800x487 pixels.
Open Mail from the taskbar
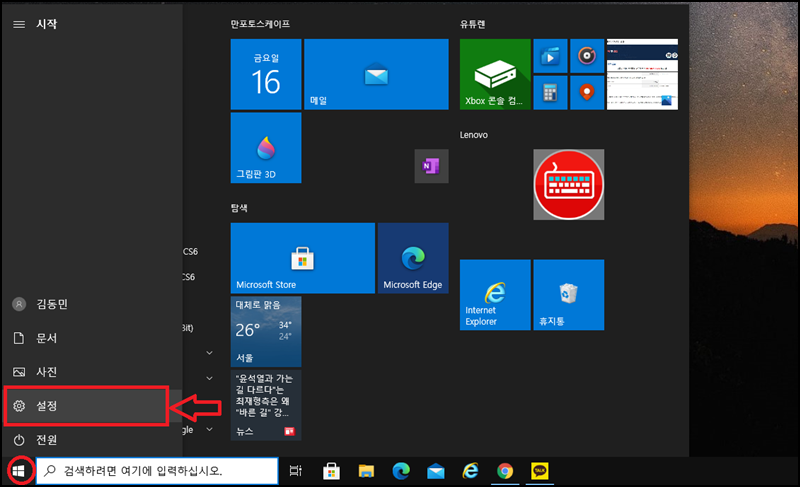pyautogui.click(x=435, y=471)
